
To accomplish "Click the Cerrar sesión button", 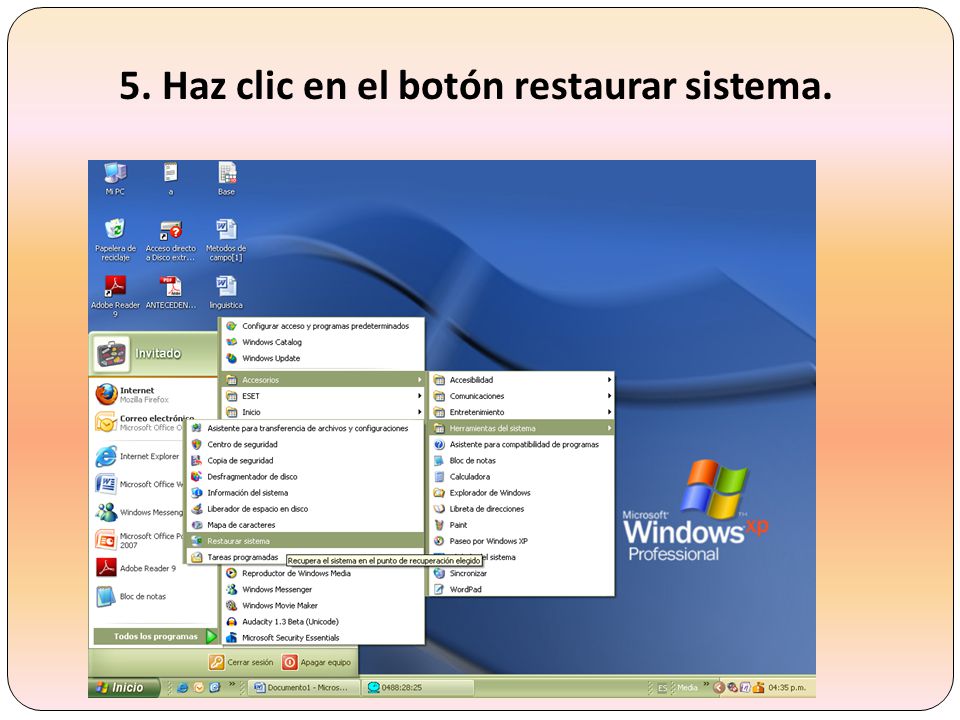I will point(241,662).
